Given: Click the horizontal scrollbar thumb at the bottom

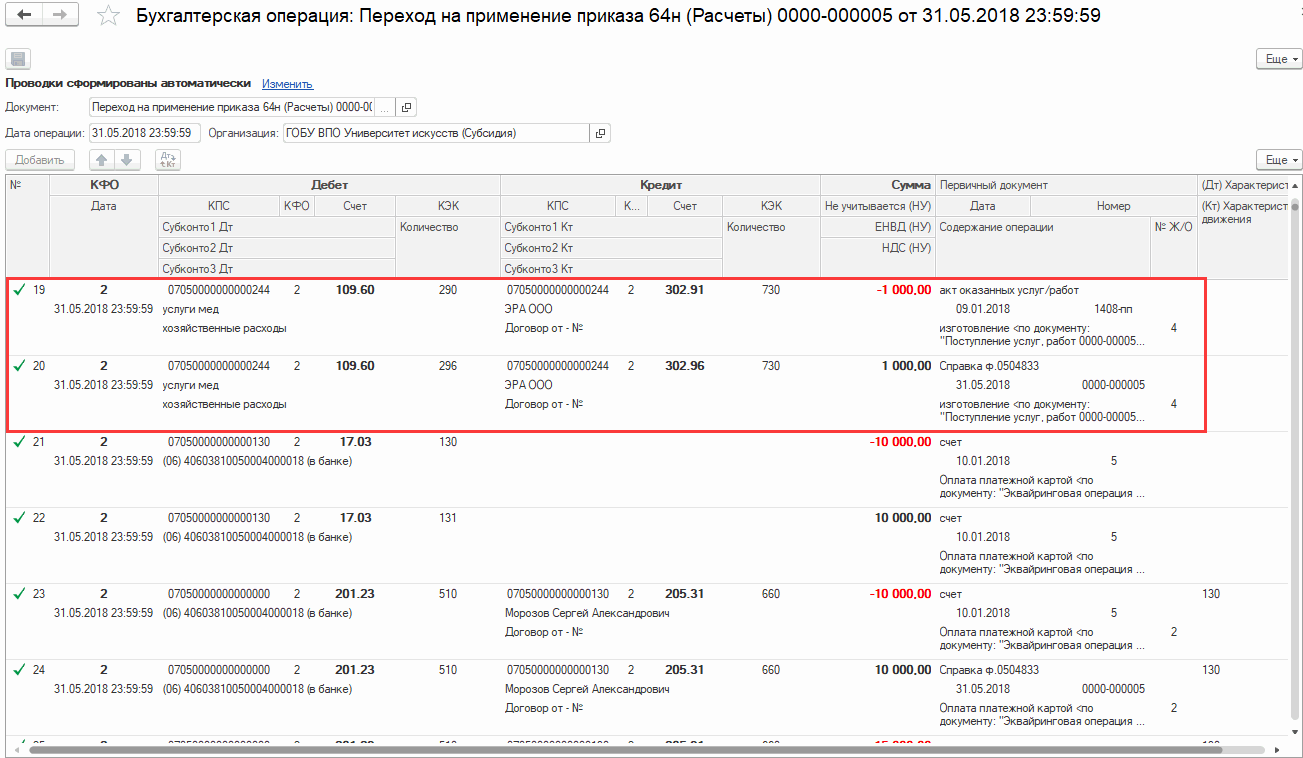Looking at the screenshot, I should [625, 748].
